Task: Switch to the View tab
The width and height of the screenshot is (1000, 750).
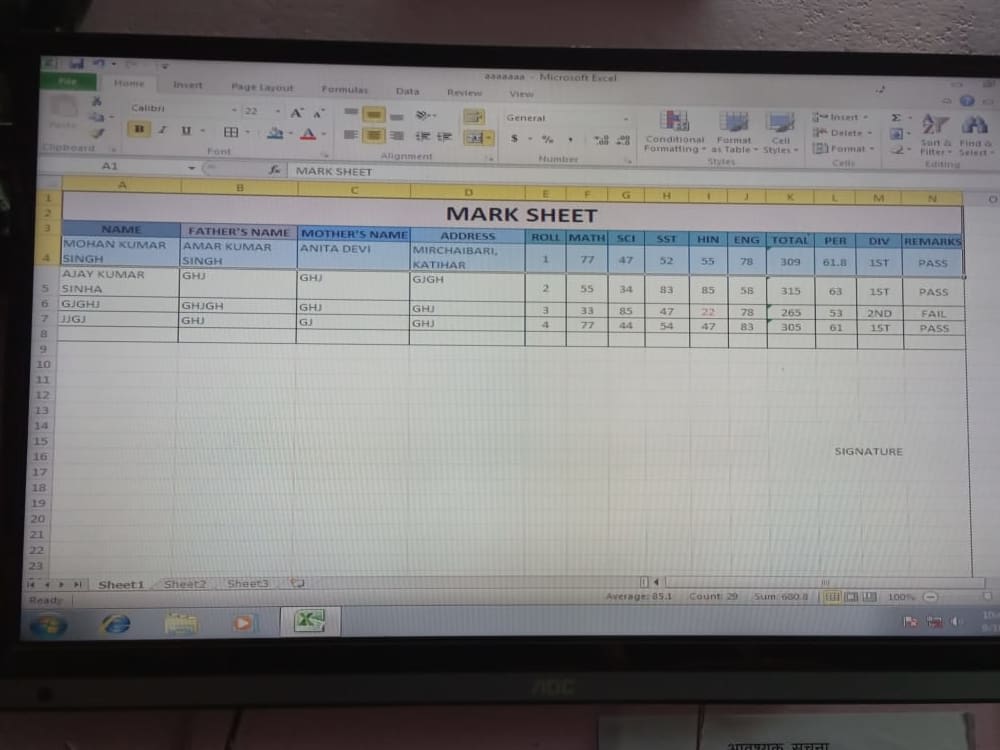Action: (x=521, y=94)
